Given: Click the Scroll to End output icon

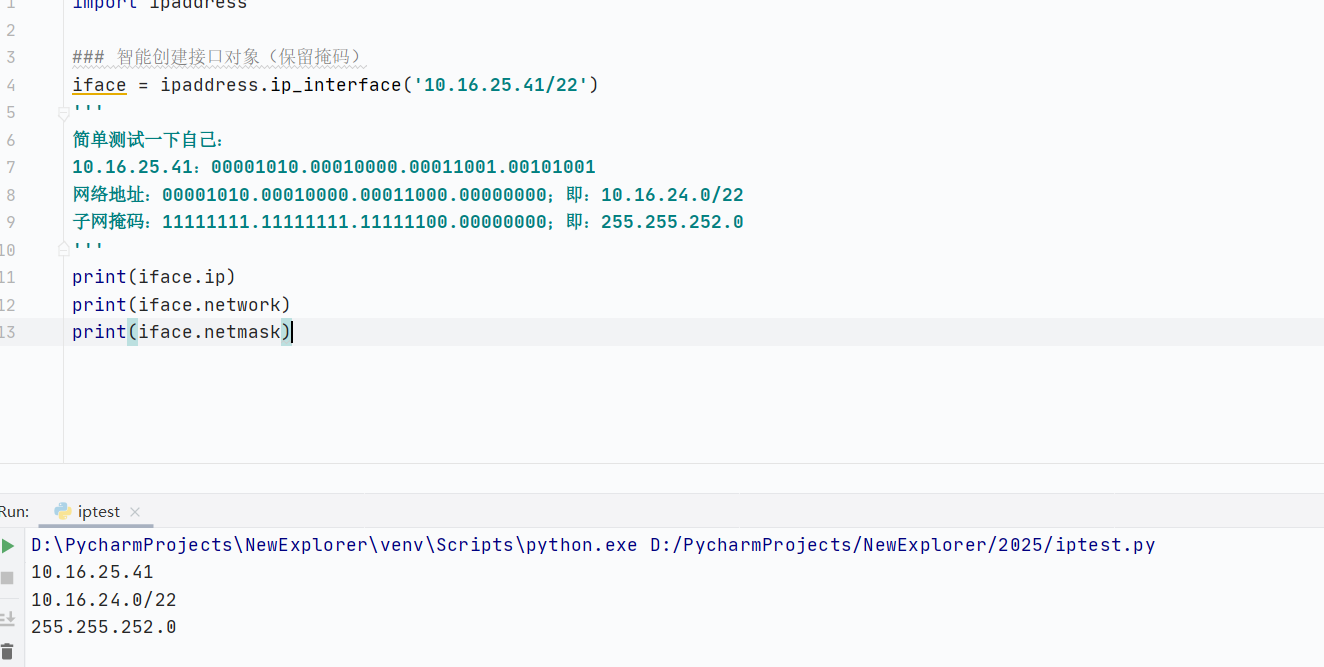Looking at the screenshot, I should pos(8,619).
